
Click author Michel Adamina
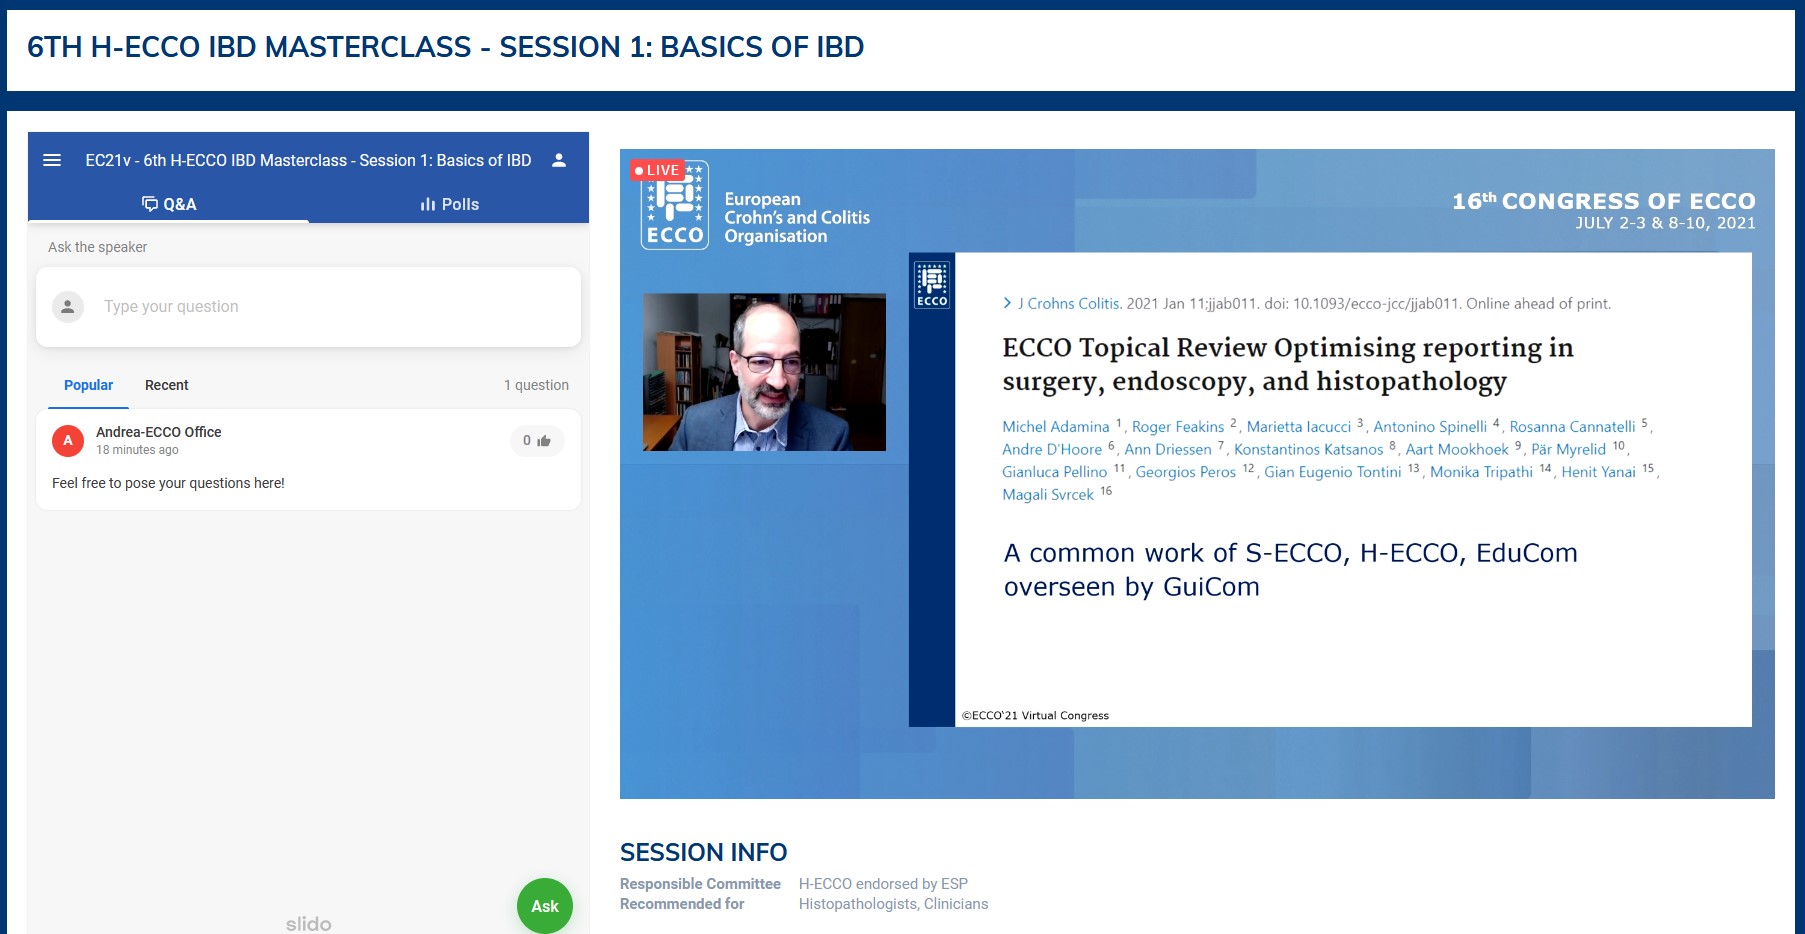(1056, 427)
